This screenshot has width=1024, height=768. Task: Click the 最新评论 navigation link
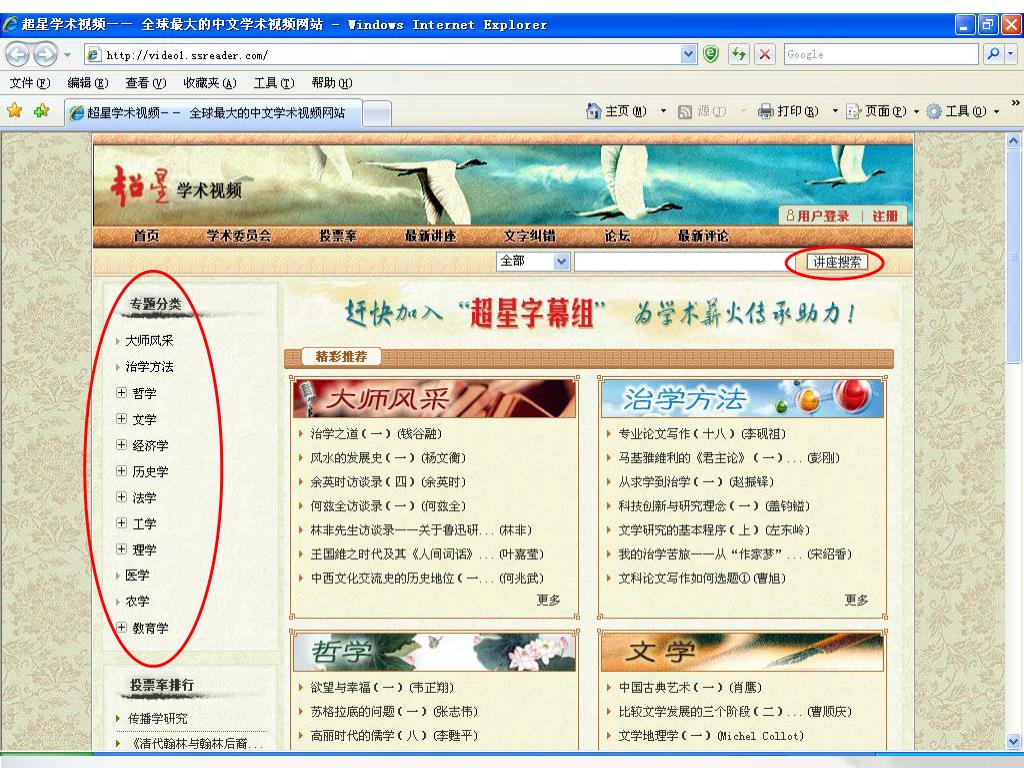click(703, 236)
